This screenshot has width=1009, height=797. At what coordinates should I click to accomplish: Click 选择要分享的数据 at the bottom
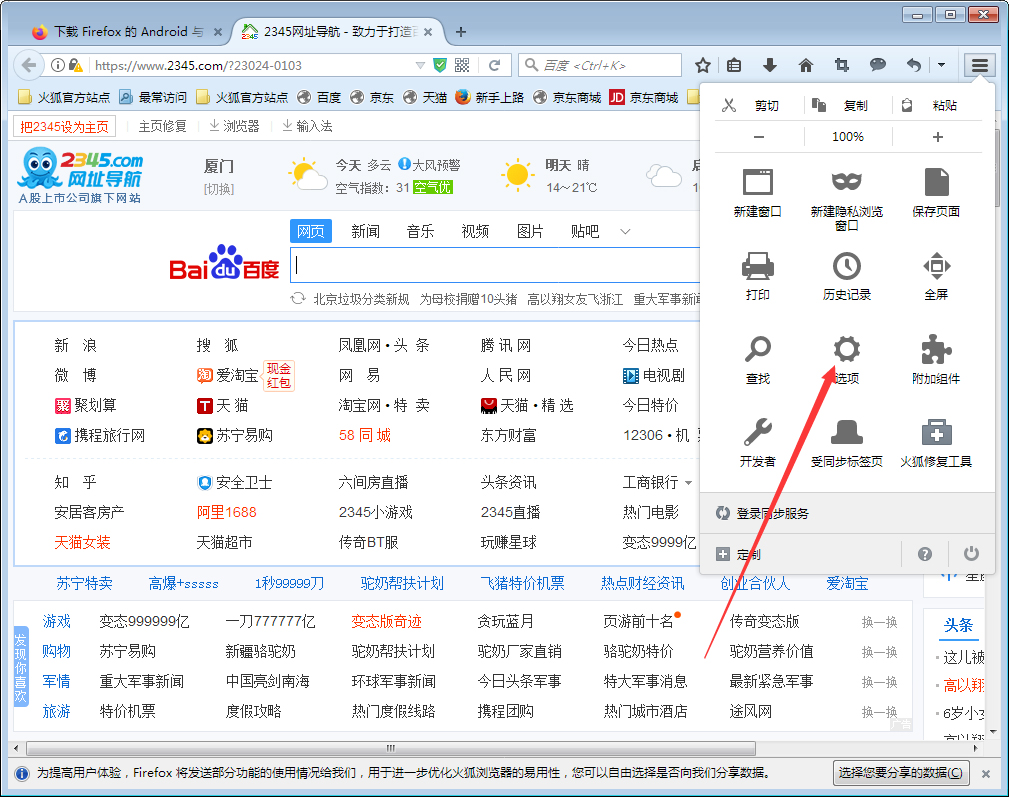pos(900,773)
